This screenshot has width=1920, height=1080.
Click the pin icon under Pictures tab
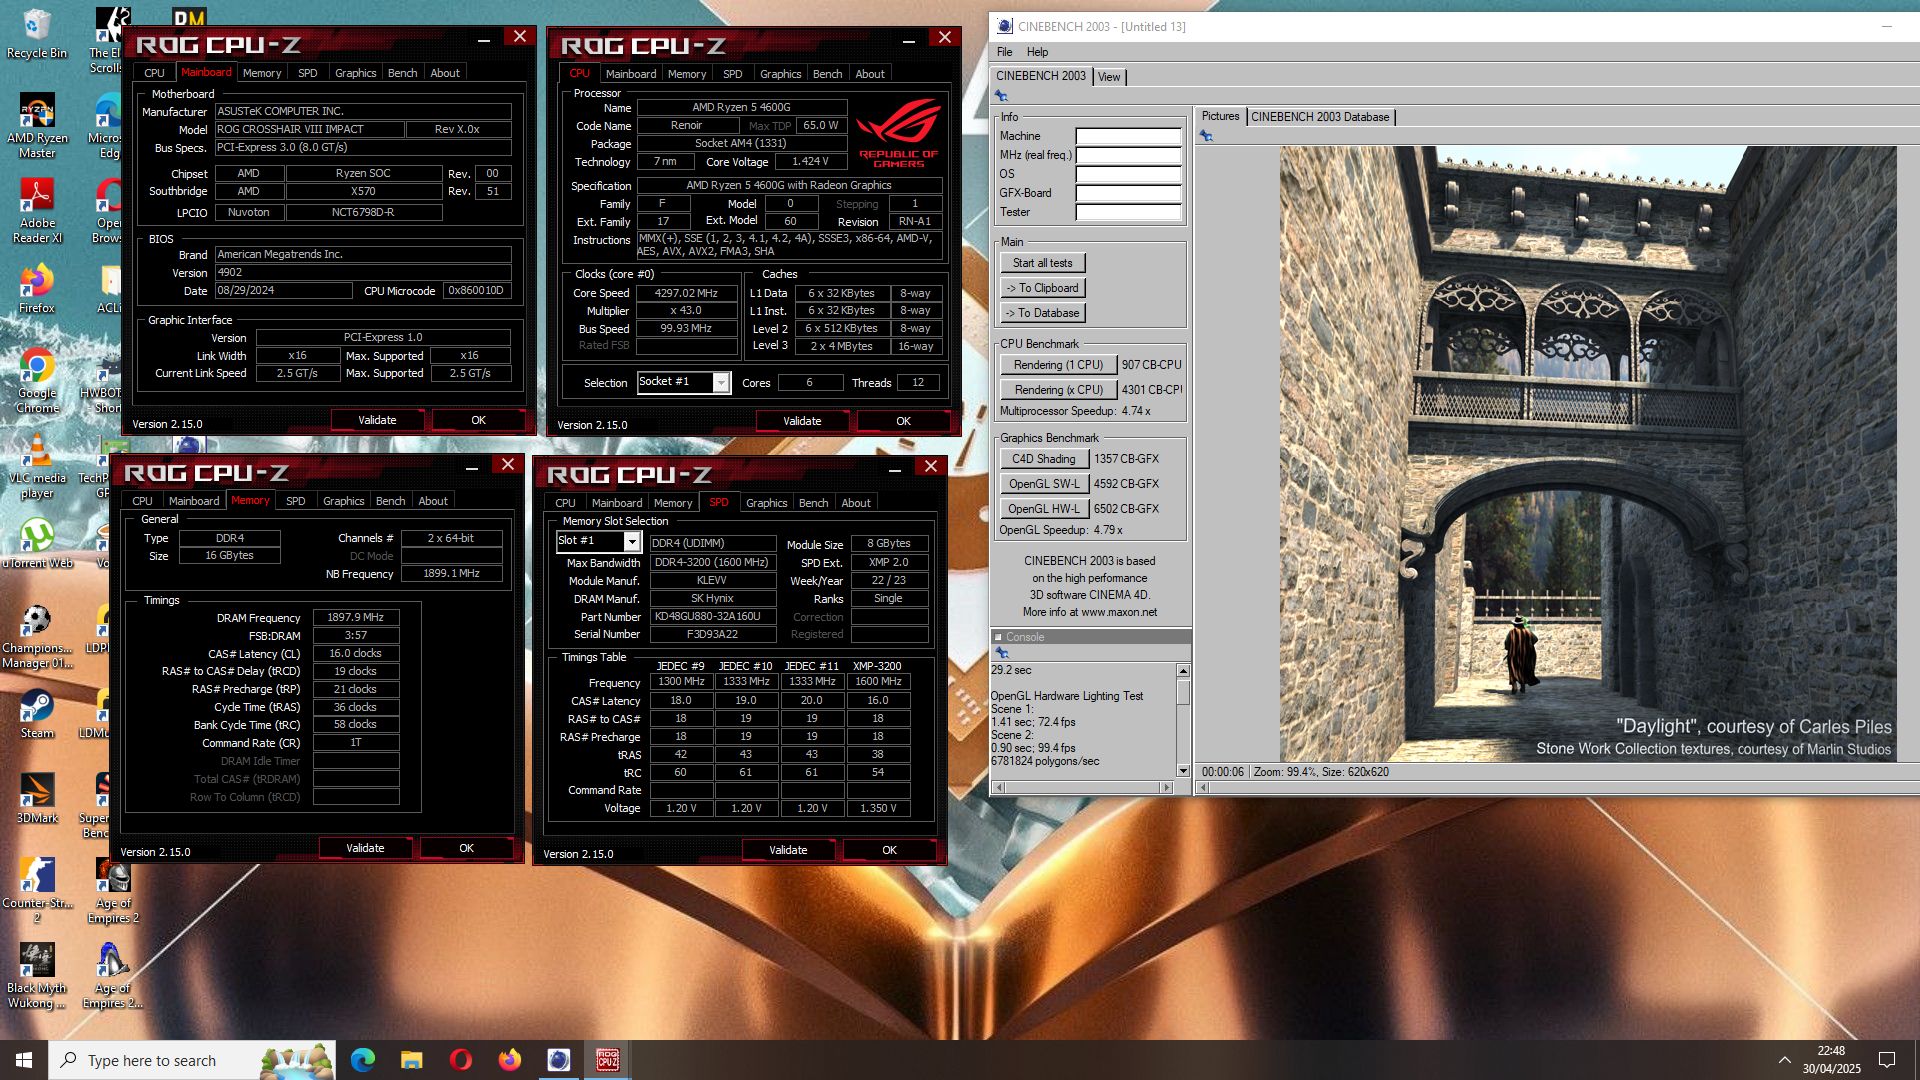1206,136
